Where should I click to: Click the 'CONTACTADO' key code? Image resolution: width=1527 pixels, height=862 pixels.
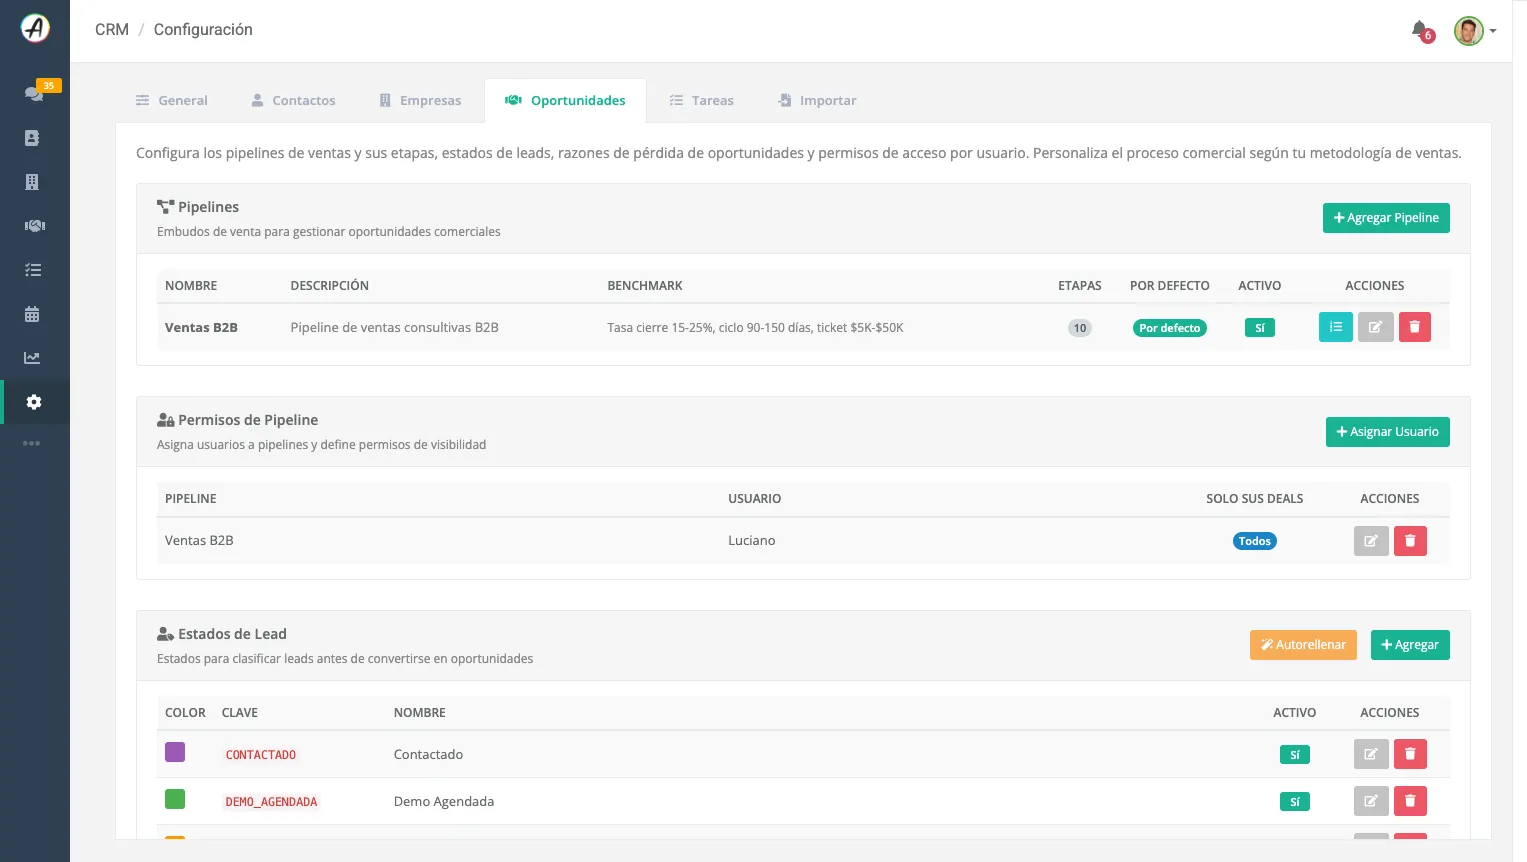pyautogui.click(x=261, y=755)
